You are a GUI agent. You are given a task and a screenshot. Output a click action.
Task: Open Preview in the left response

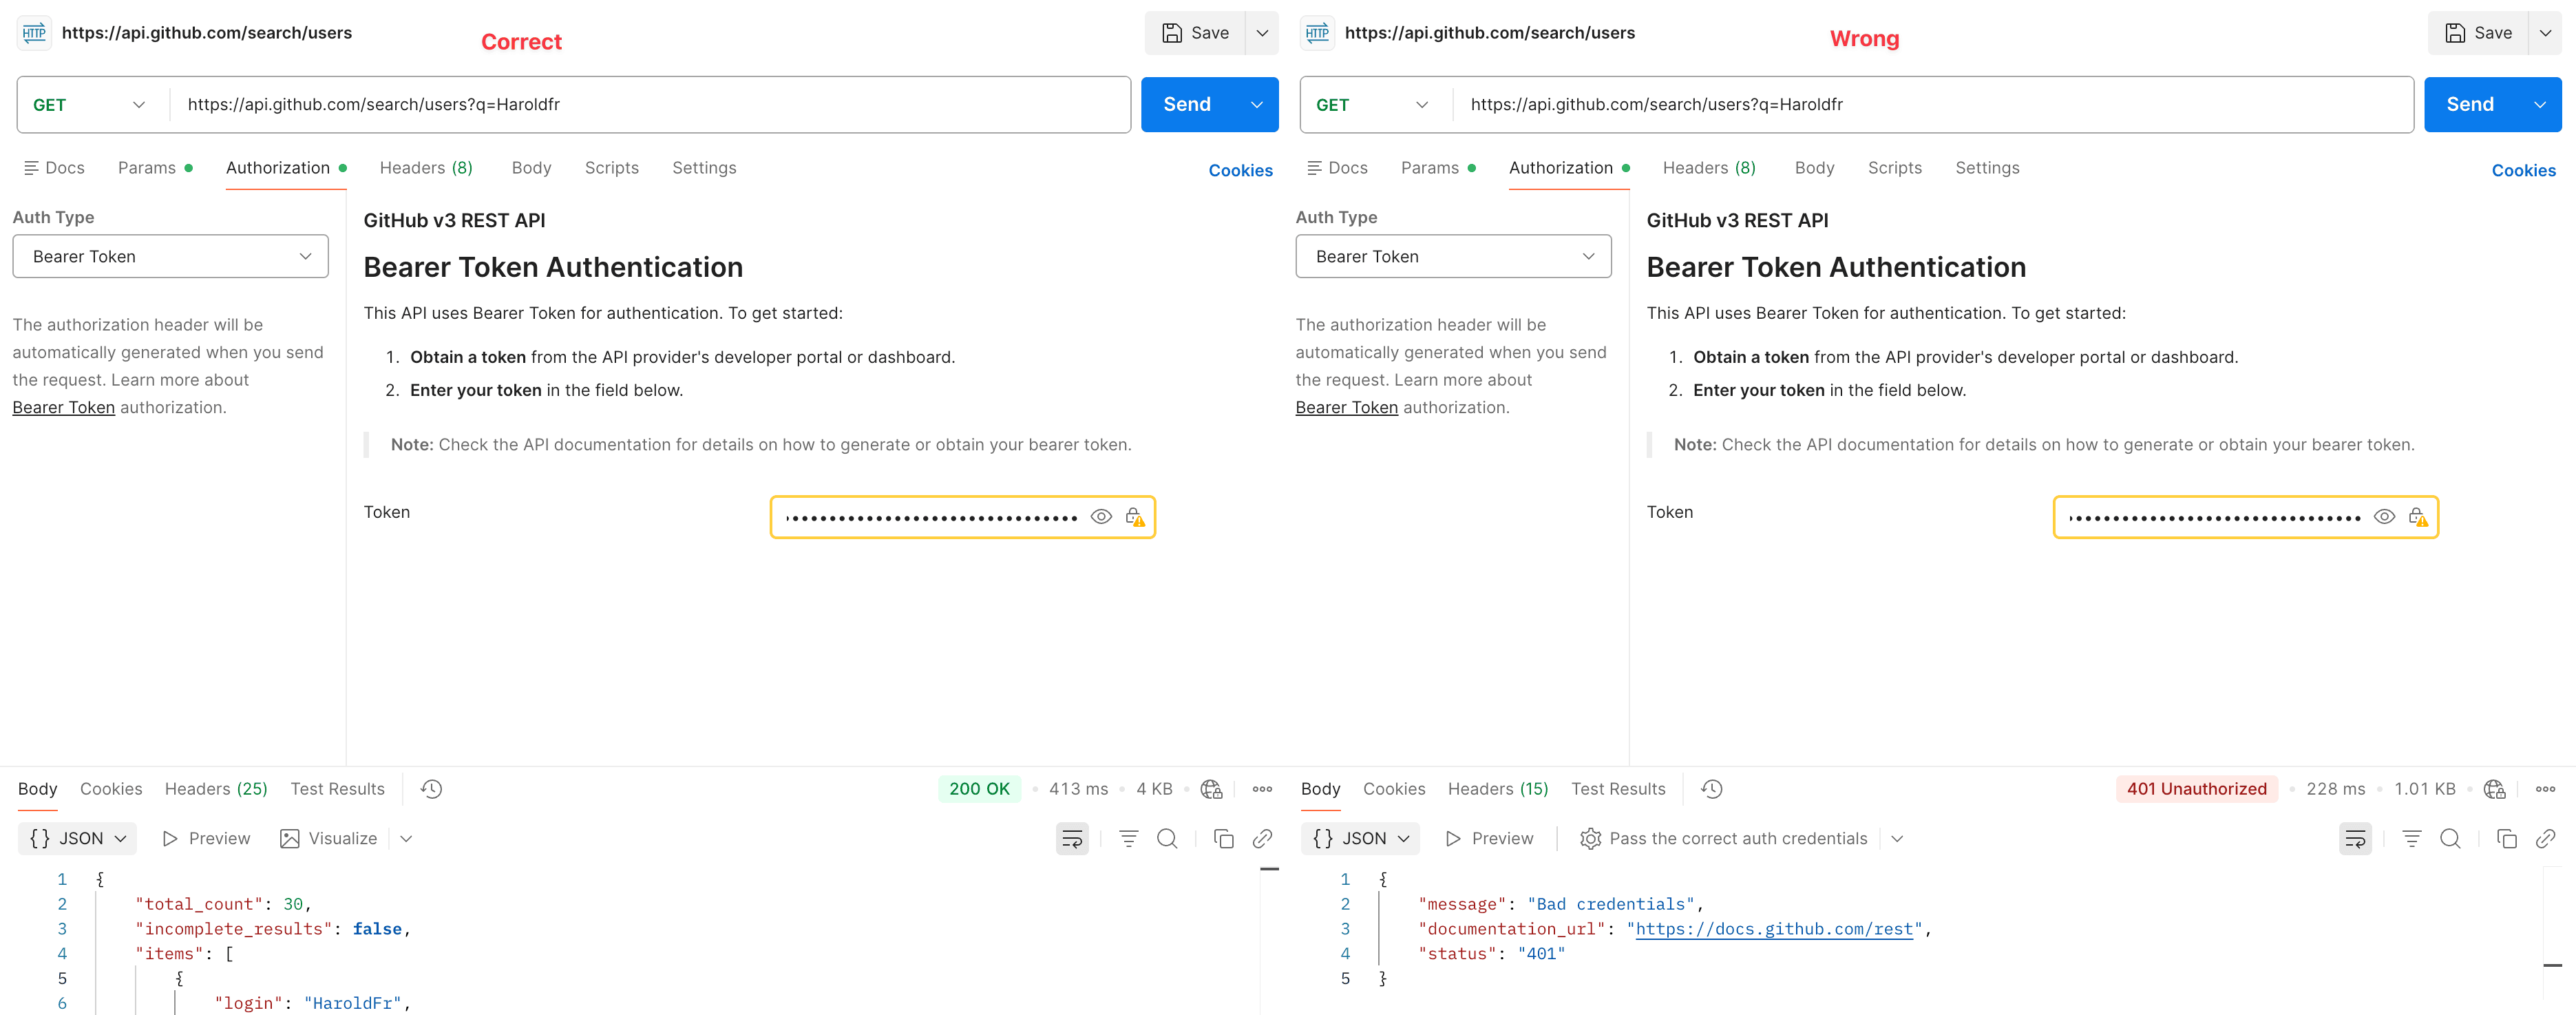tap(206, 839)
